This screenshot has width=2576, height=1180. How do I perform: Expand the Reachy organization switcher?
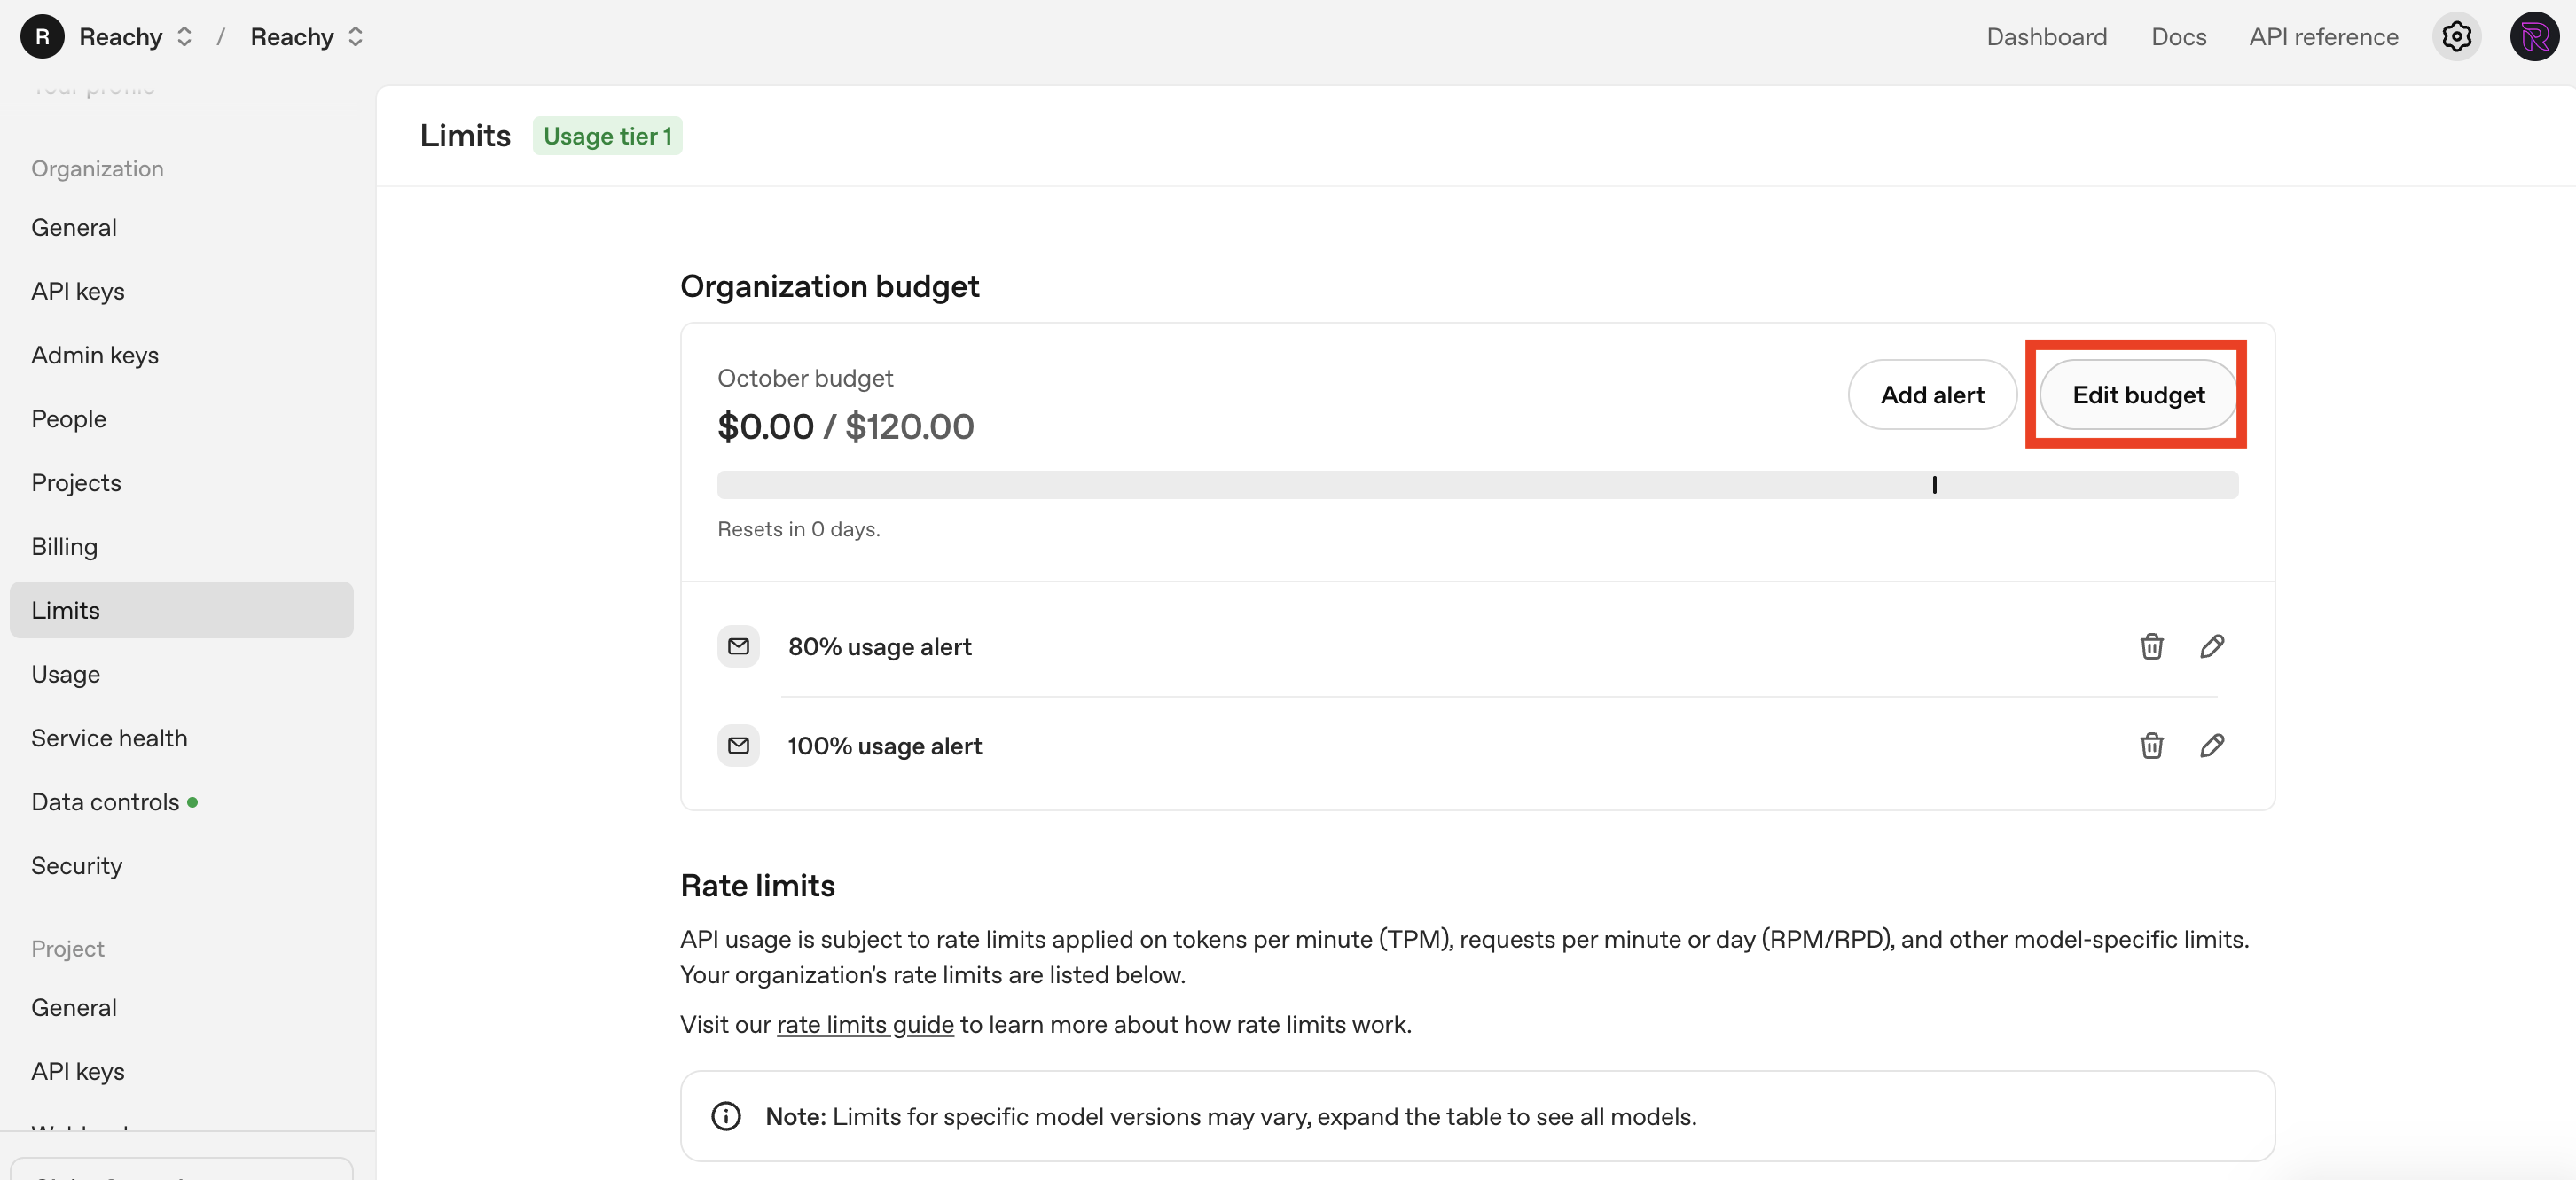tap(184, 37)
